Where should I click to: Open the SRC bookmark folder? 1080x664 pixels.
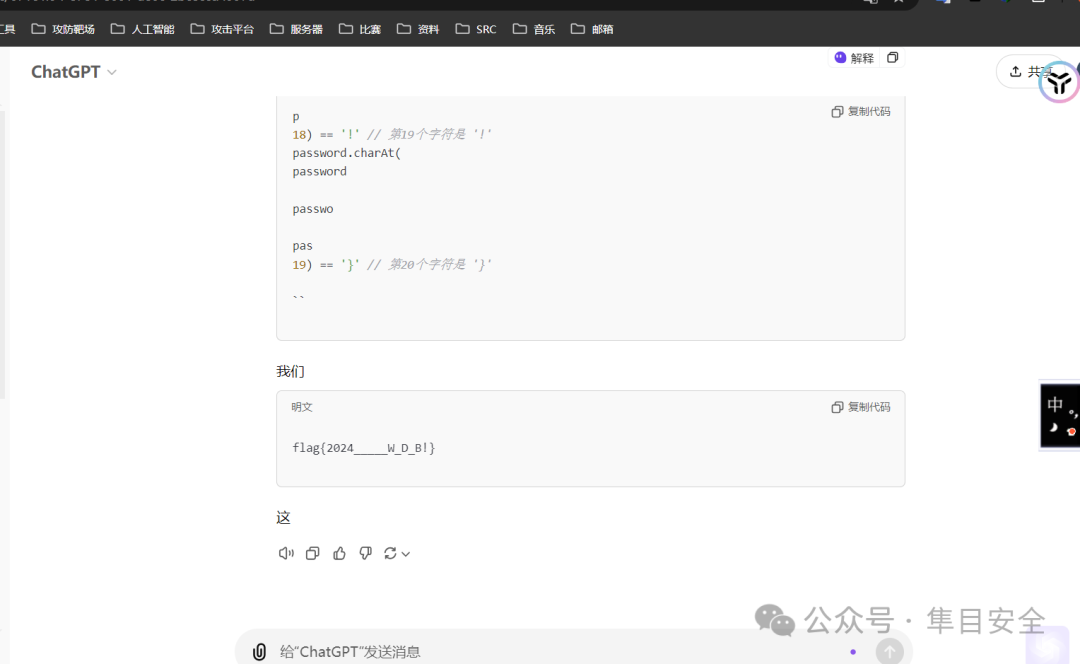(476, 29)
